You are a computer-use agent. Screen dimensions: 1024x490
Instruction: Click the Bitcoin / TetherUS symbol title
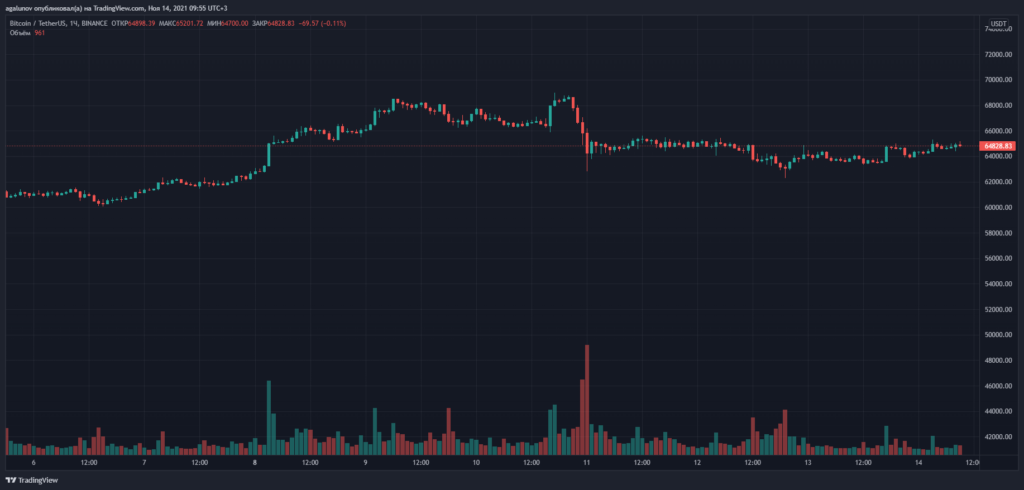[41, 21]
